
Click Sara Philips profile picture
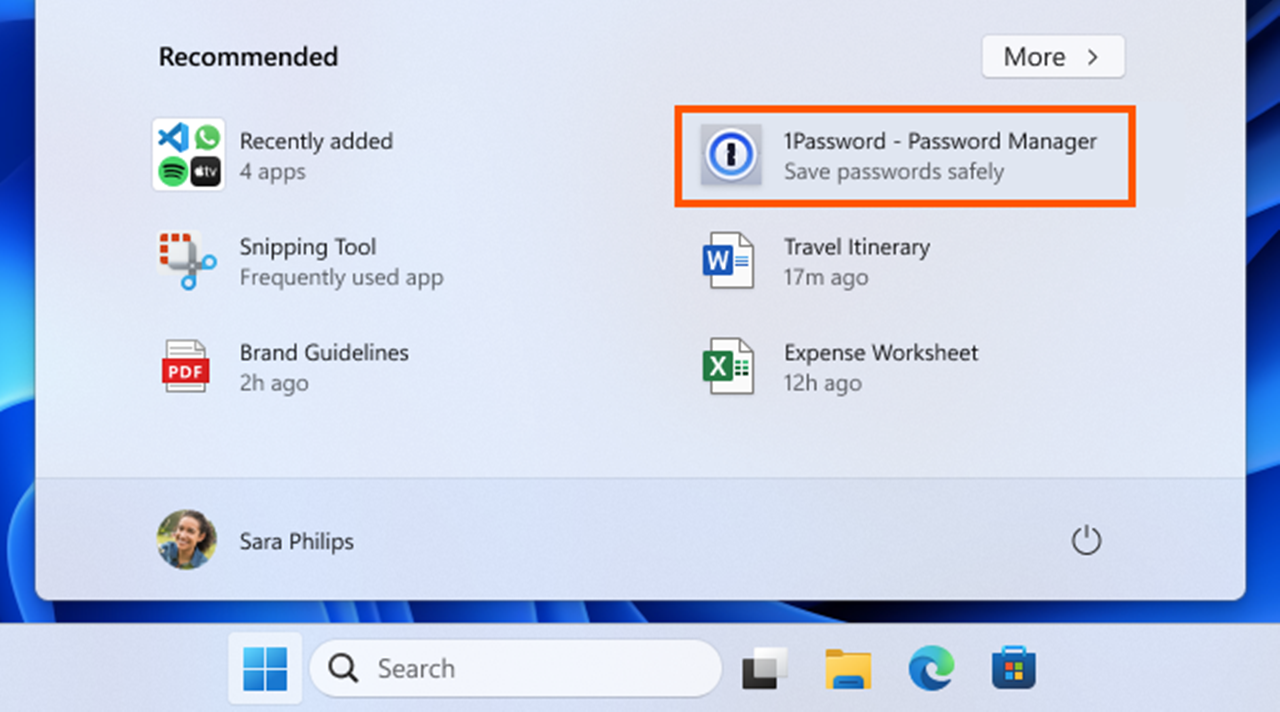pyautogui.click(x=187, y=540)
